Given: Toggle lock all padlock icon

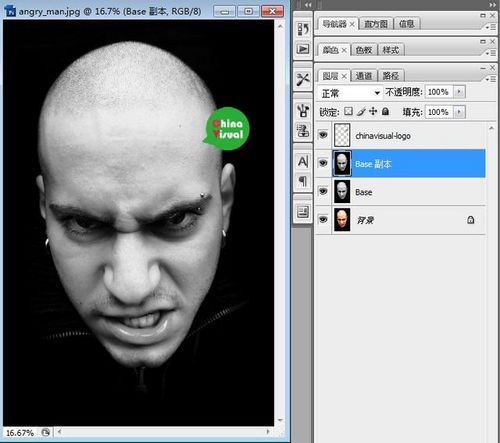Looking at the screenshot, I should (385, 111).
